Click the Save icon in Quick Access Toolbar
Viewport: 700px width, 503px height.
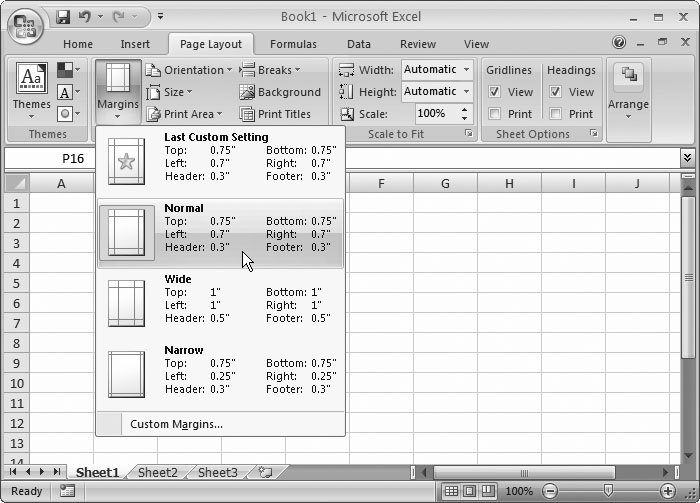(64, 17)
